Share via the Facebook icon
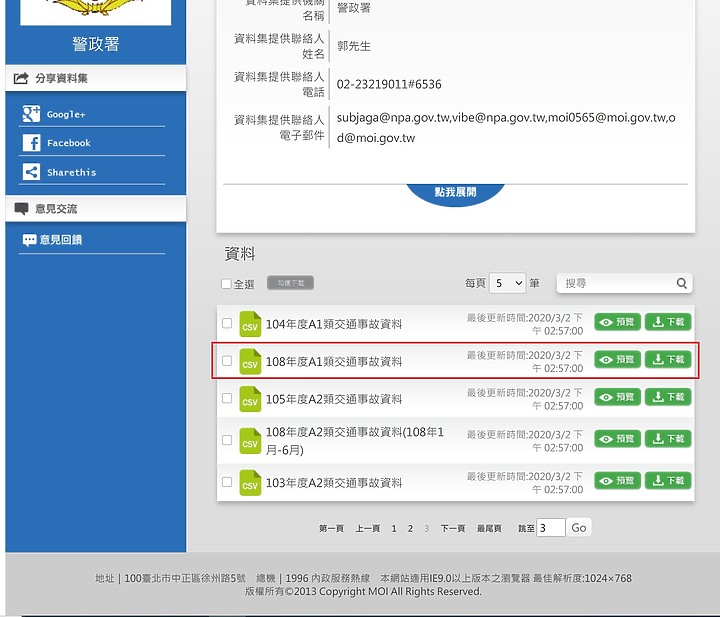Screen dimensions: 720x617 31,143
